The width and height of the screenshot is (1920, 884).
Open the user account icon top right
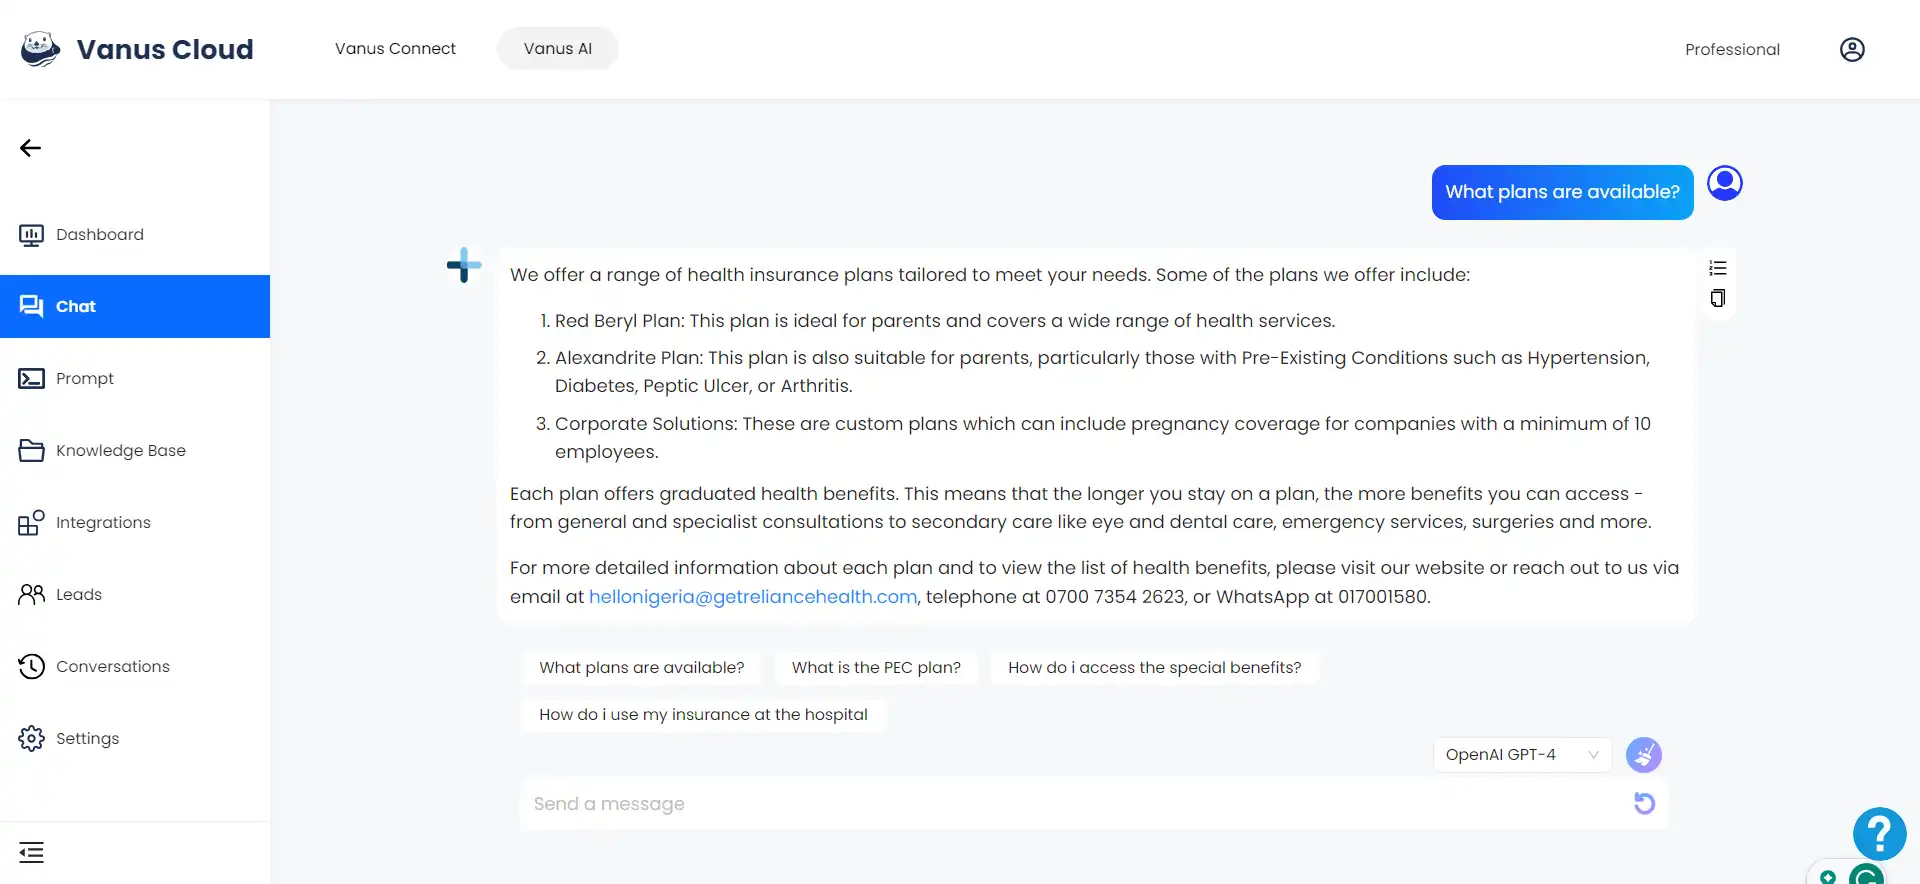tap(1852, 49)
